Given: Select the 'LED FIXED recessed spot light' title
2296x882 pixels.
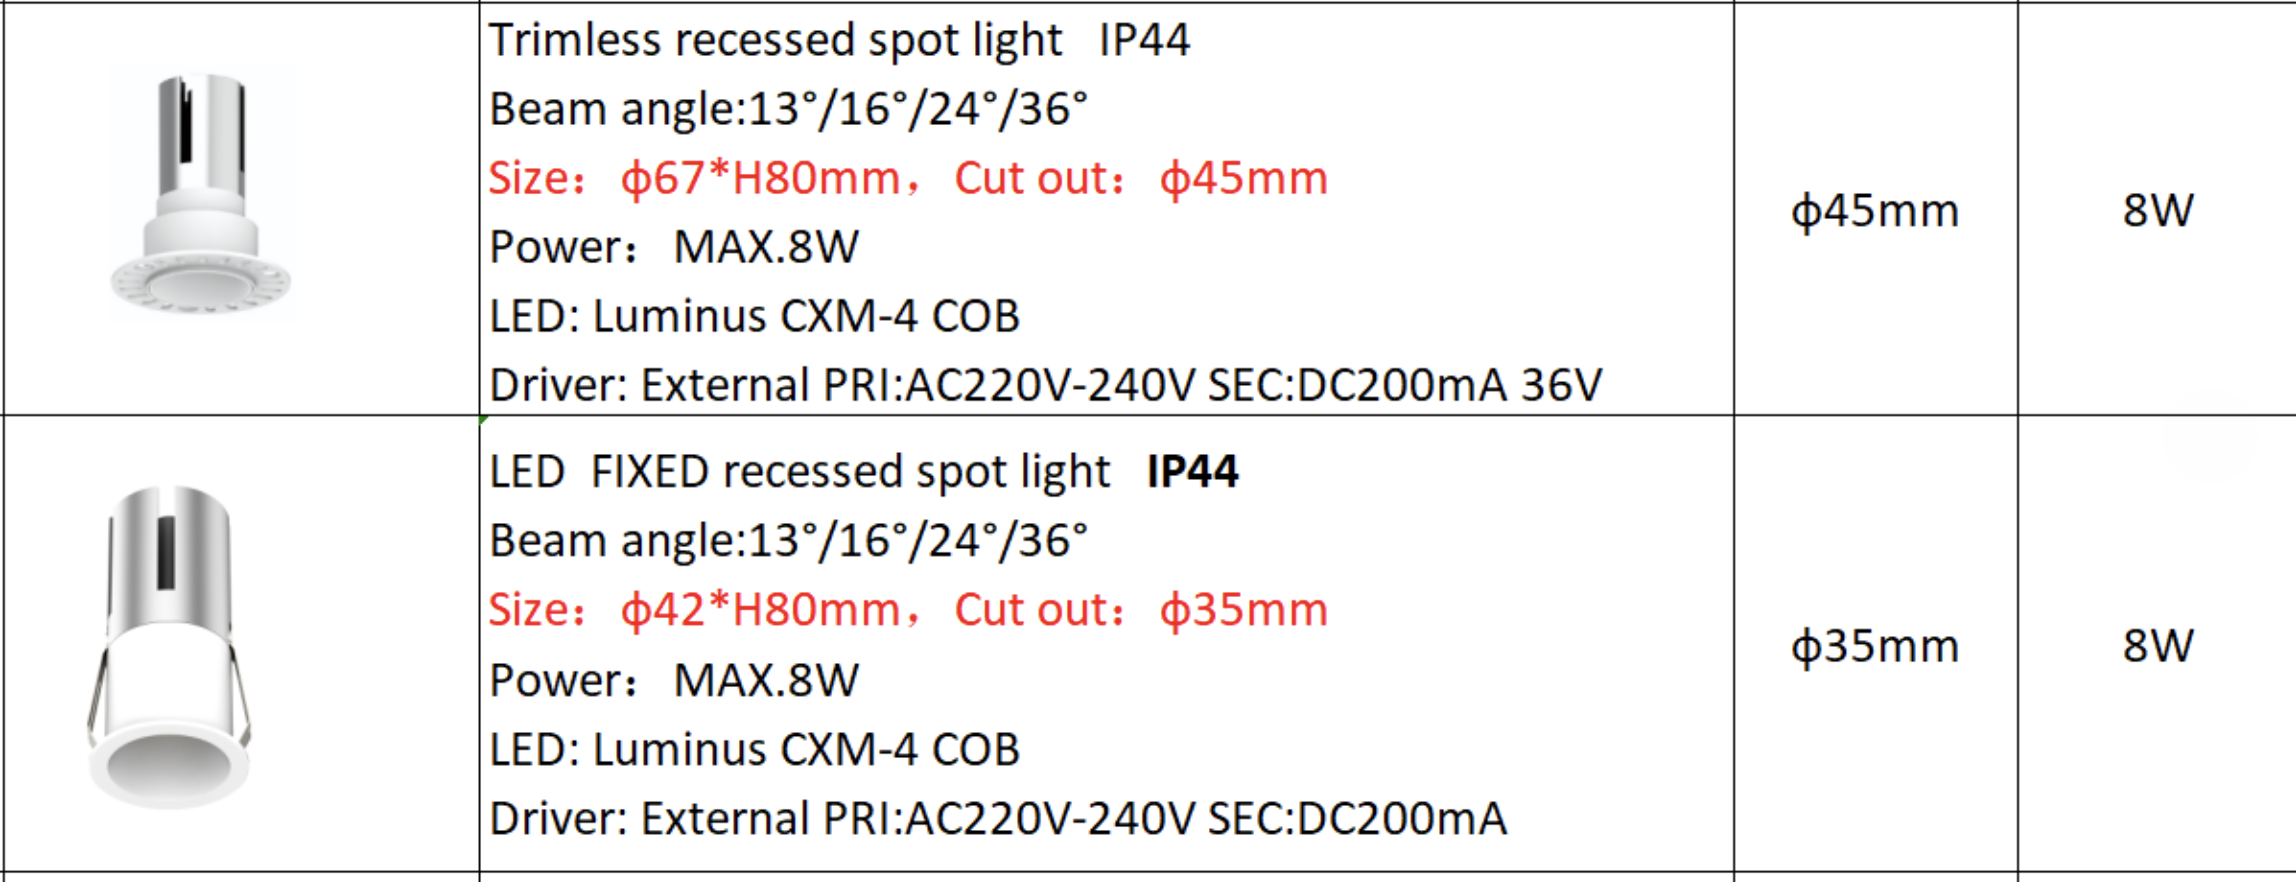Looking at the screenshot, I should (799, 472).
